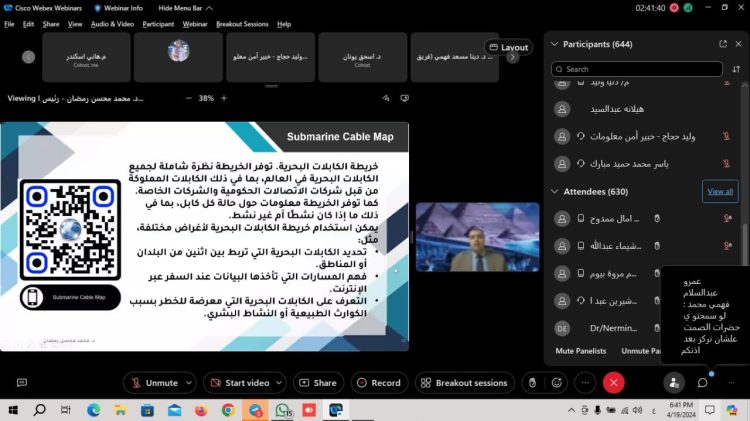Open video options dropdown next to Start video
The height and width of the screenshot is (421, 750).
click(x=279, y=383)
